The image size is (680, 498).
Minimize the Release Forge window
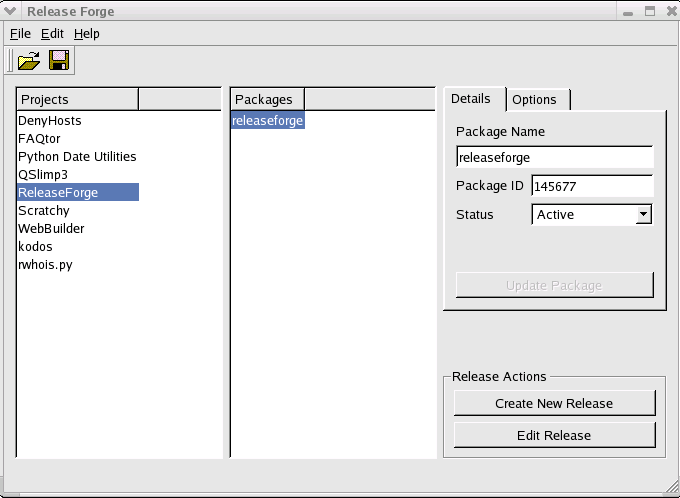[x=628, y=12]
